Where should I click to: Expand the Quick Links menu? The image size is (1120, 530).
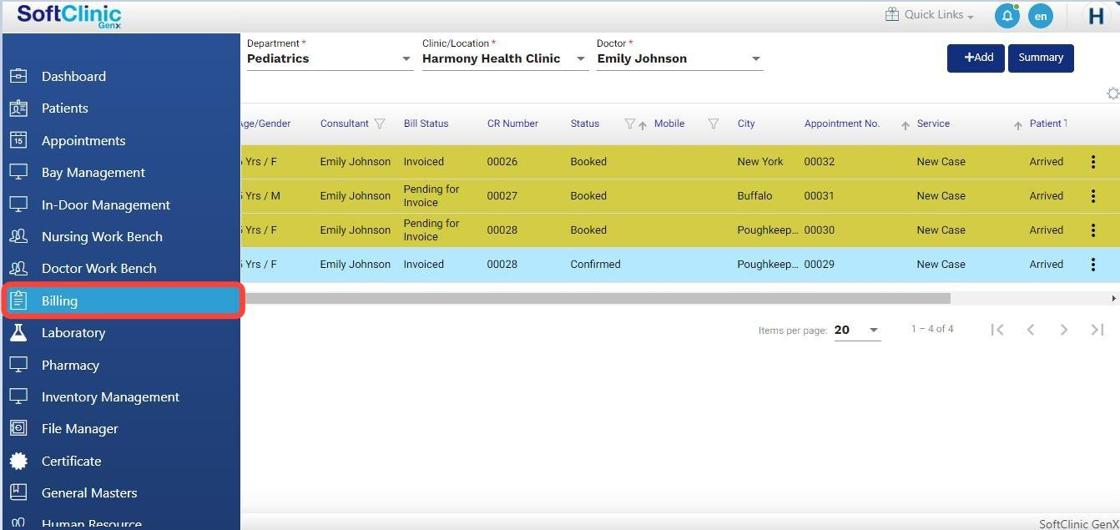coord(930,15)
